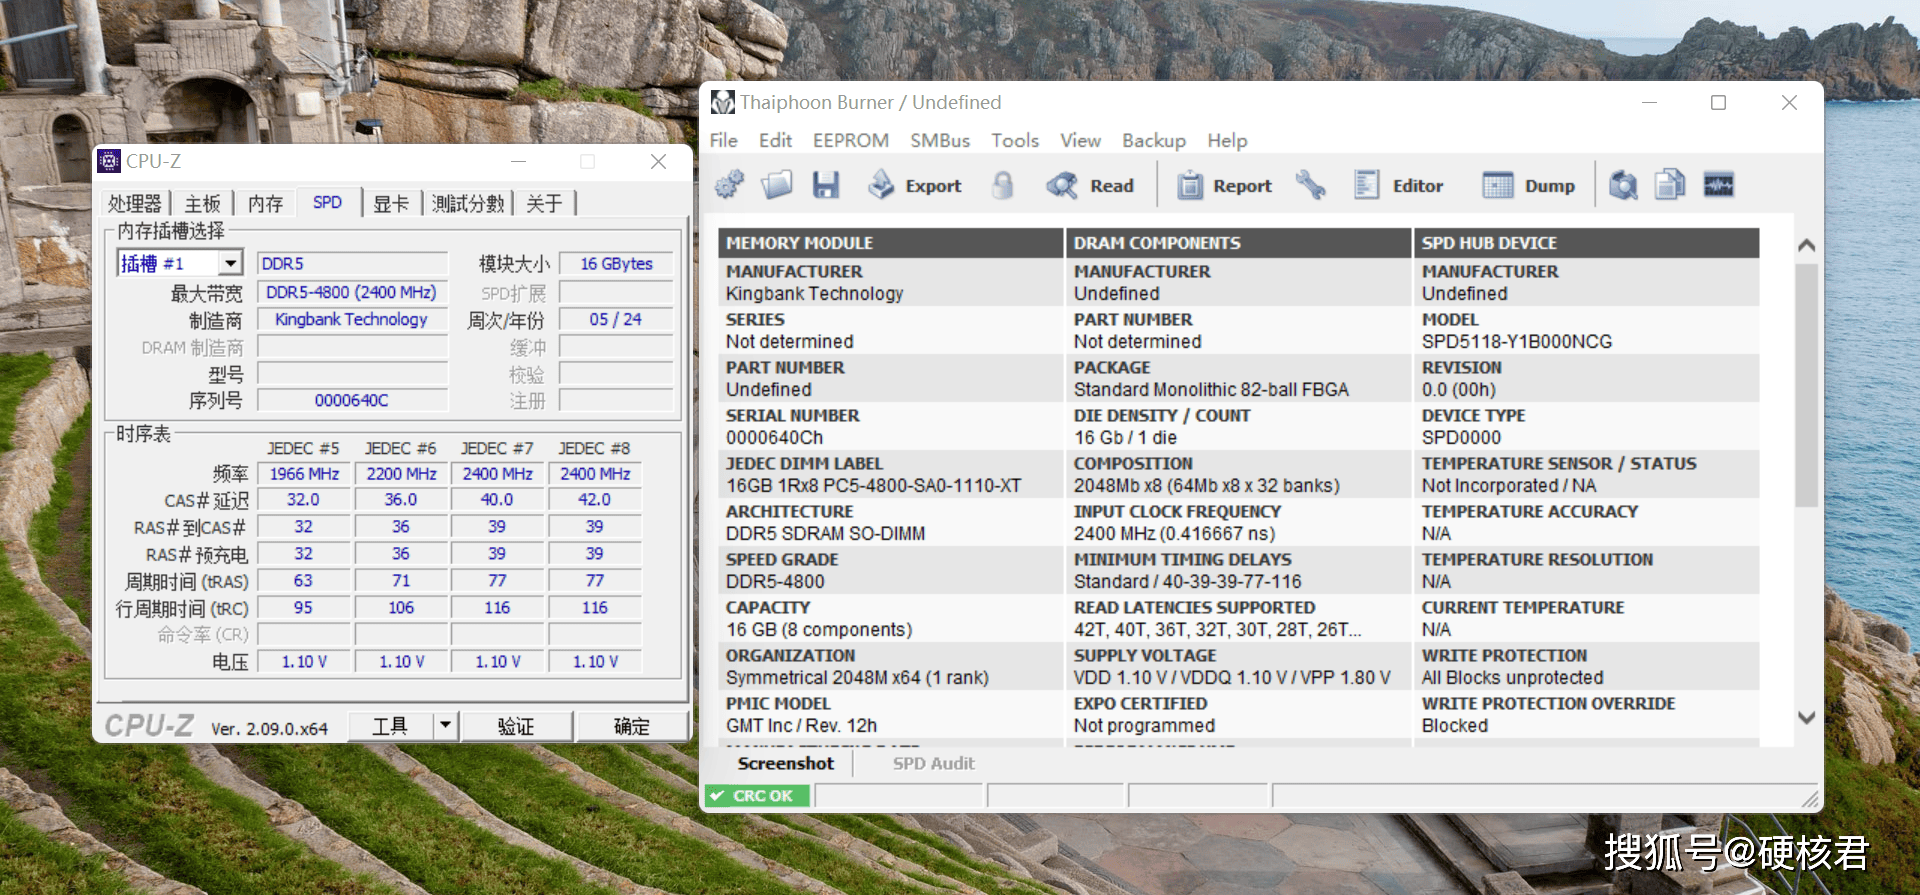Click the 验证 button in CPU-Z
The image size is (1920, 895).
(x=516, y=726)
